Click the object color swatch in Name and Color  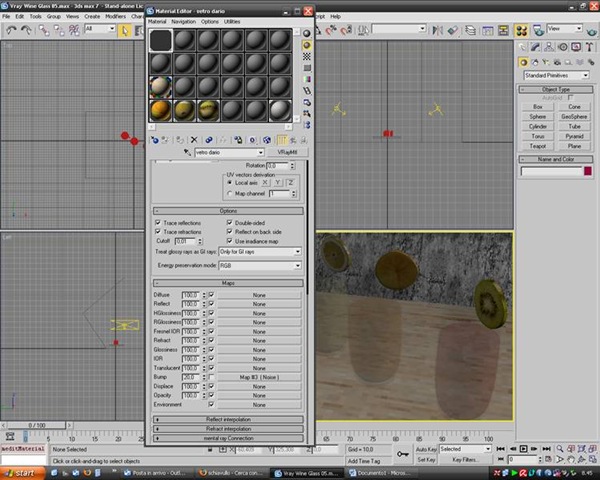coord(588,171)
